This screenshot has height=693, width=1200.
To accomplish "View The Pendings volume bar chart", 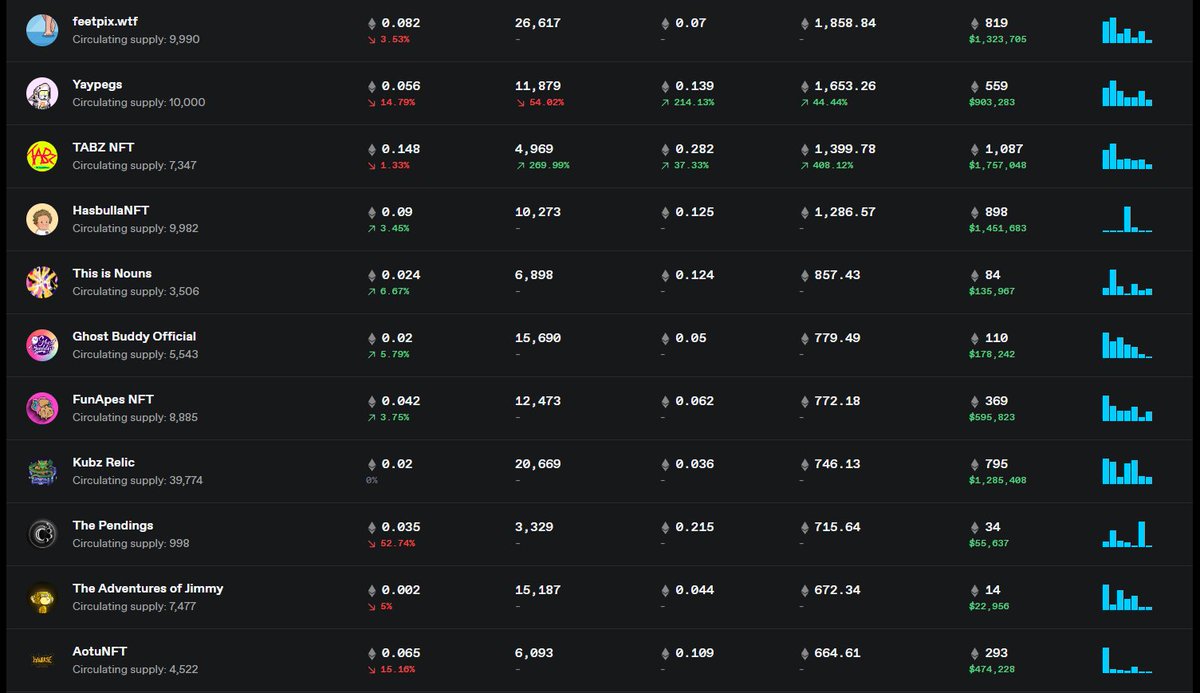I will pyautogui.click(x=1127, y=535).
